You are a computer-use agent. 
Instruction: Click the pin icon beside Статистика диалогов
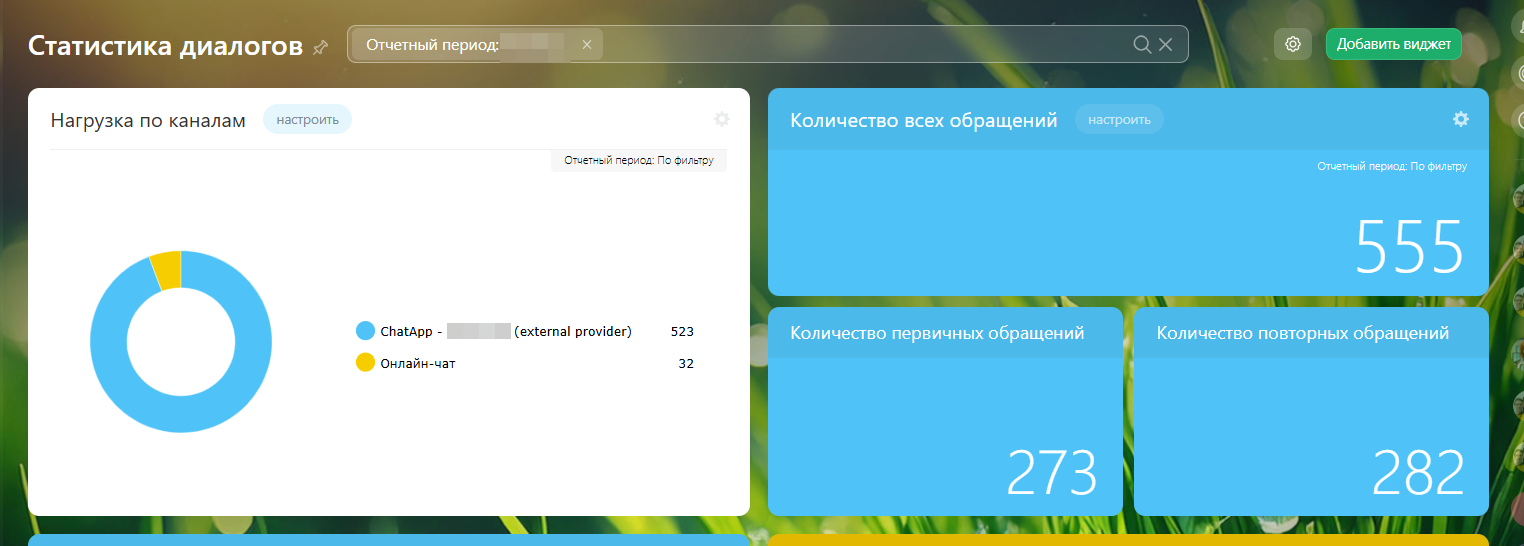[320, 47]
